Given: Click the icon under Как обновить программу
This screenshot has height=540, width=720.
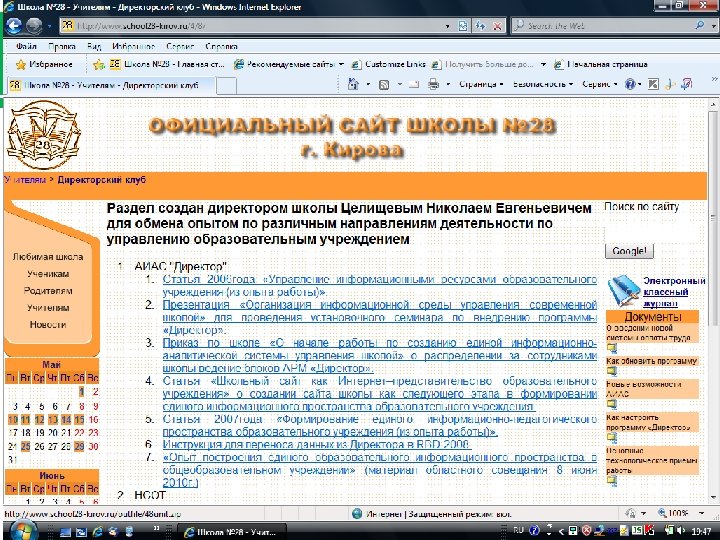Looking at the screenshot, I should (612, 371).
